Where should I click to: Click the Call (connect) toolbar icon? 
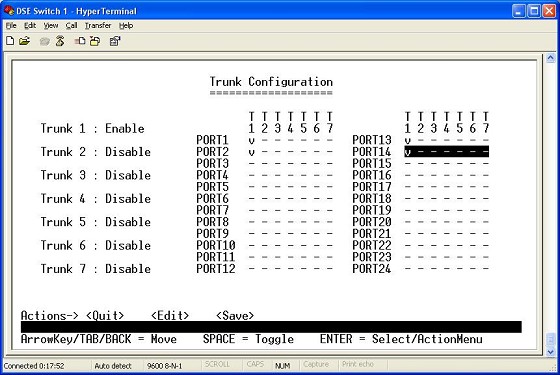point(45,41)
